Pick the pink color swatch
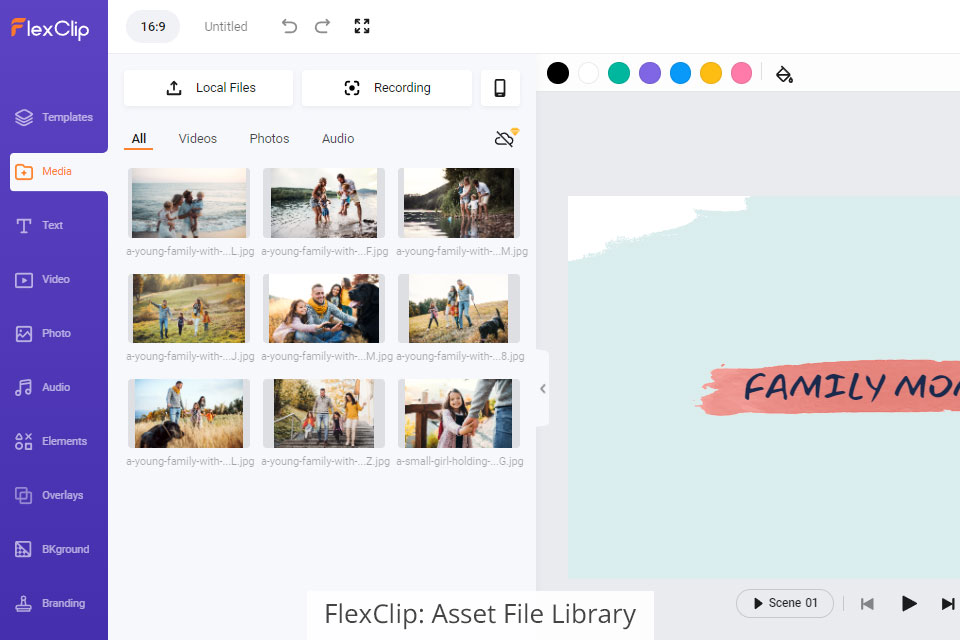Screen dimensions: 960x640 point(741,73)
